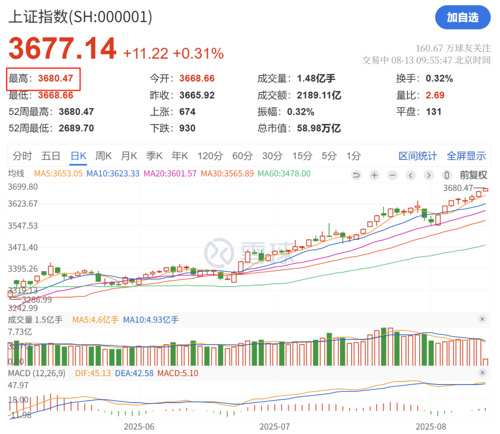
Task: Open the 前复权 adjustment dropdown
Action: point(473,175)
